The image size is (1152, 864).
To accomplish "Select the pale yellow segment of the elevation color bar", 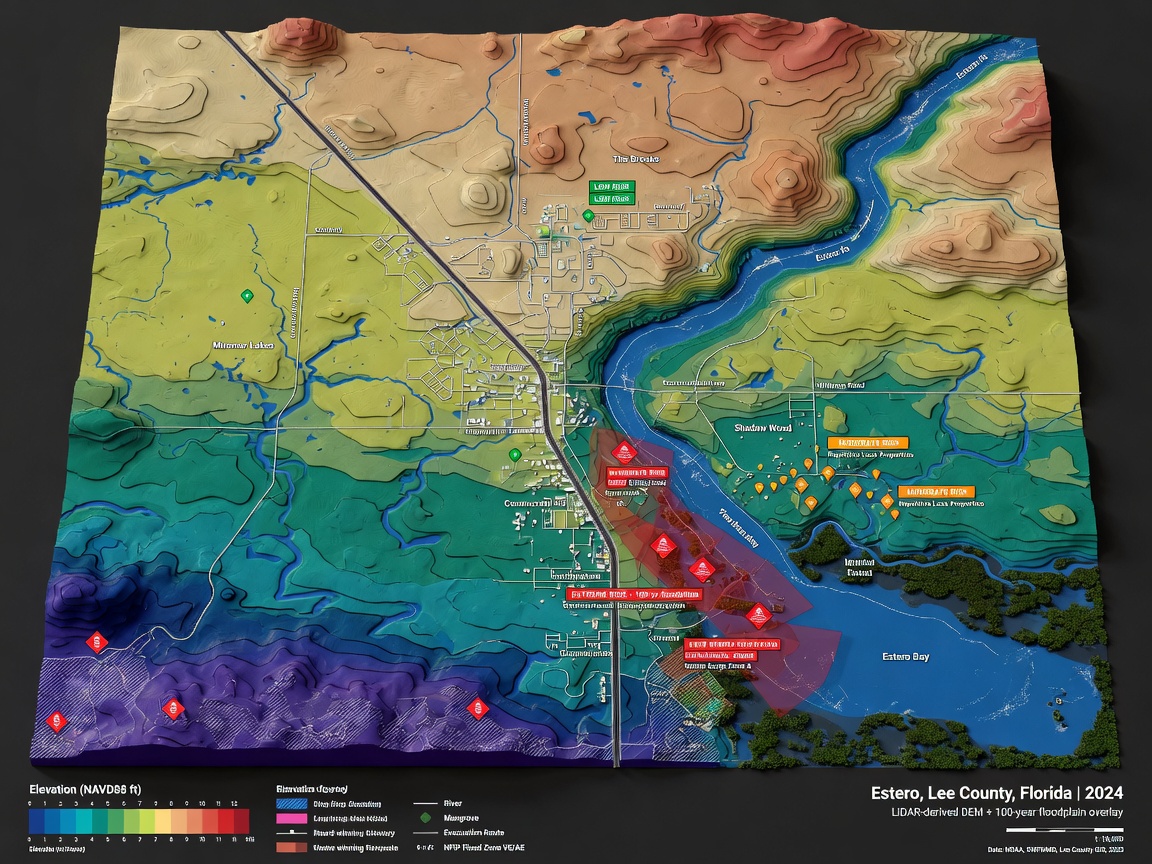I will (x=162, y=821).
